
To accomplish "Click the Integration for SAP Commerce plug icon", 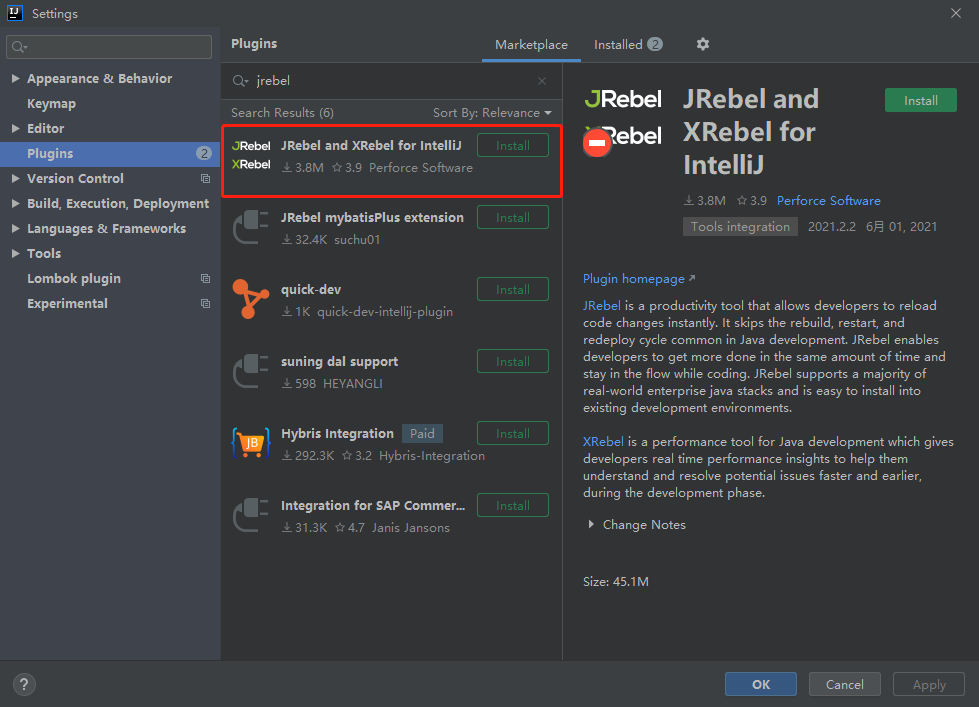I will (250, 515).
